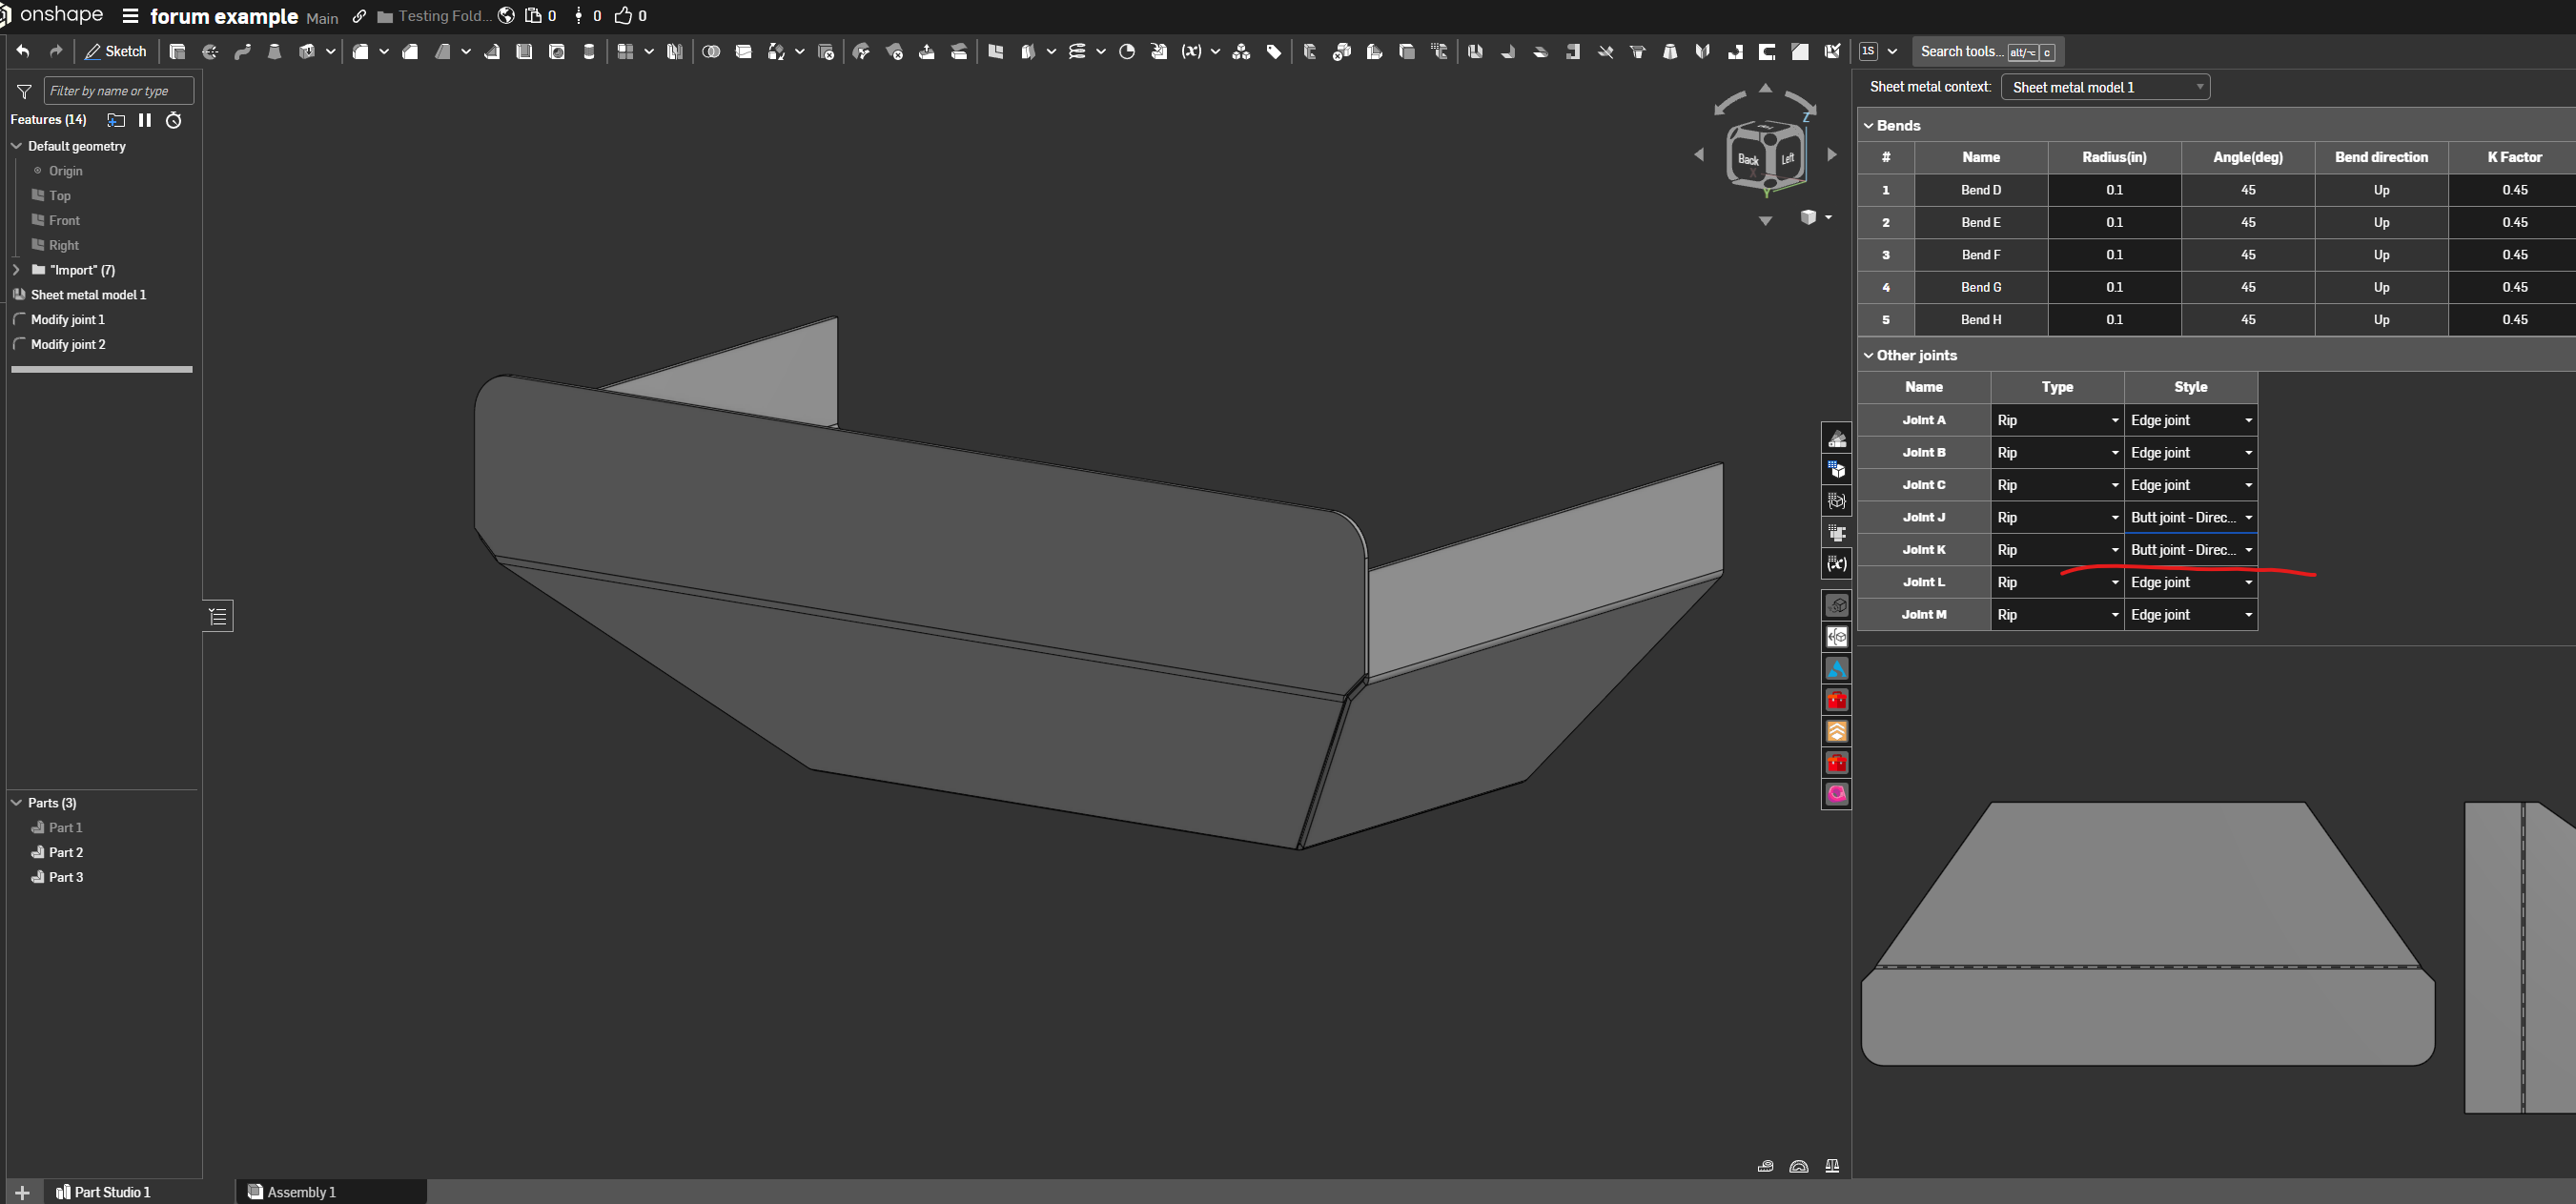Open Sheet metal context dropdown

click(2105, 87)
